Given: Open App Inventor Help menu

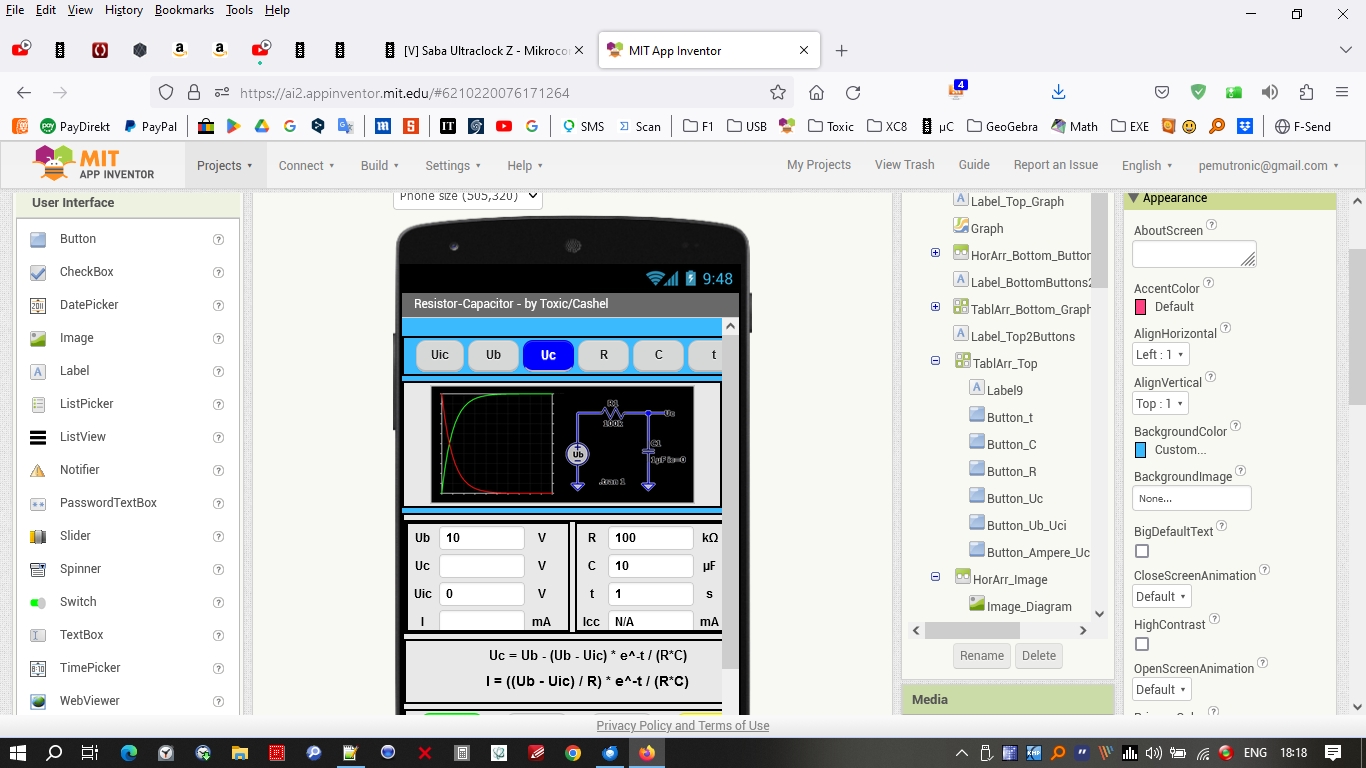Looking at the screenshot, I should pyautogui.click(x=525, y=166).
